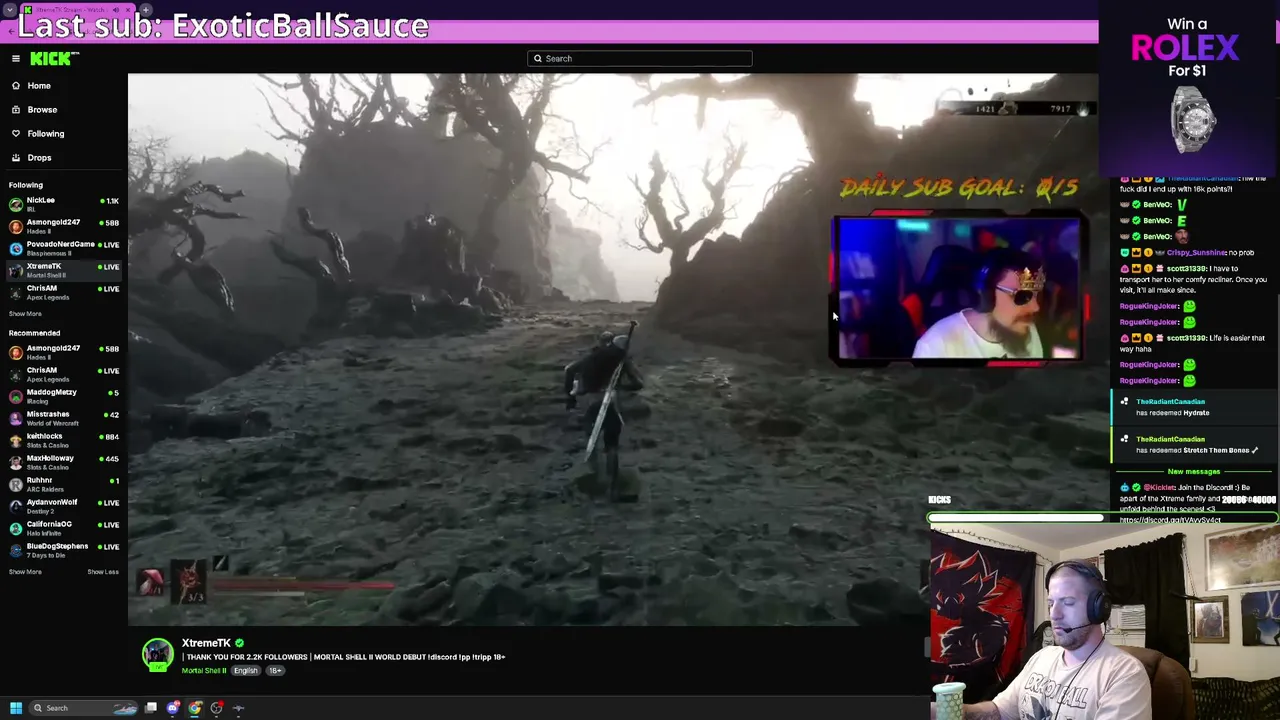The width and height of the screenshot is (1280, 720).
Task: Click the search magnifier icon
Action: (538, 59)
